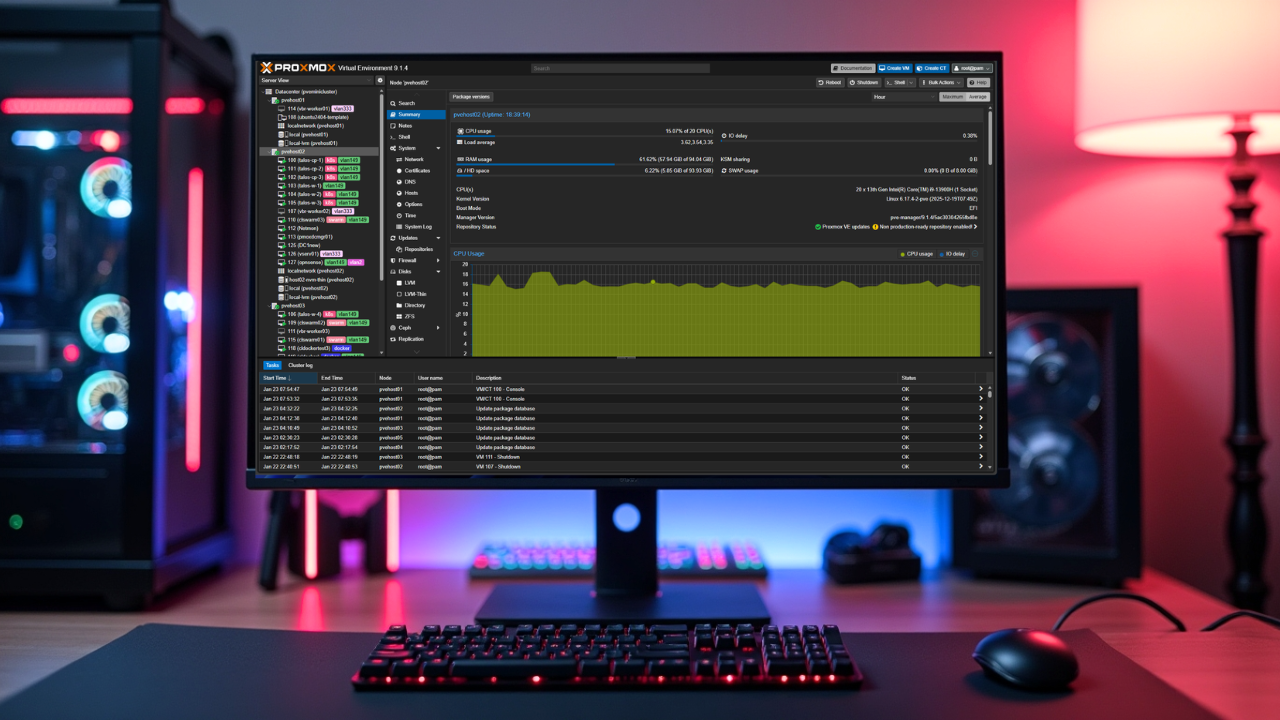
Task: Click the LVM-Thin icon
Action: click(x=400, y=294)
